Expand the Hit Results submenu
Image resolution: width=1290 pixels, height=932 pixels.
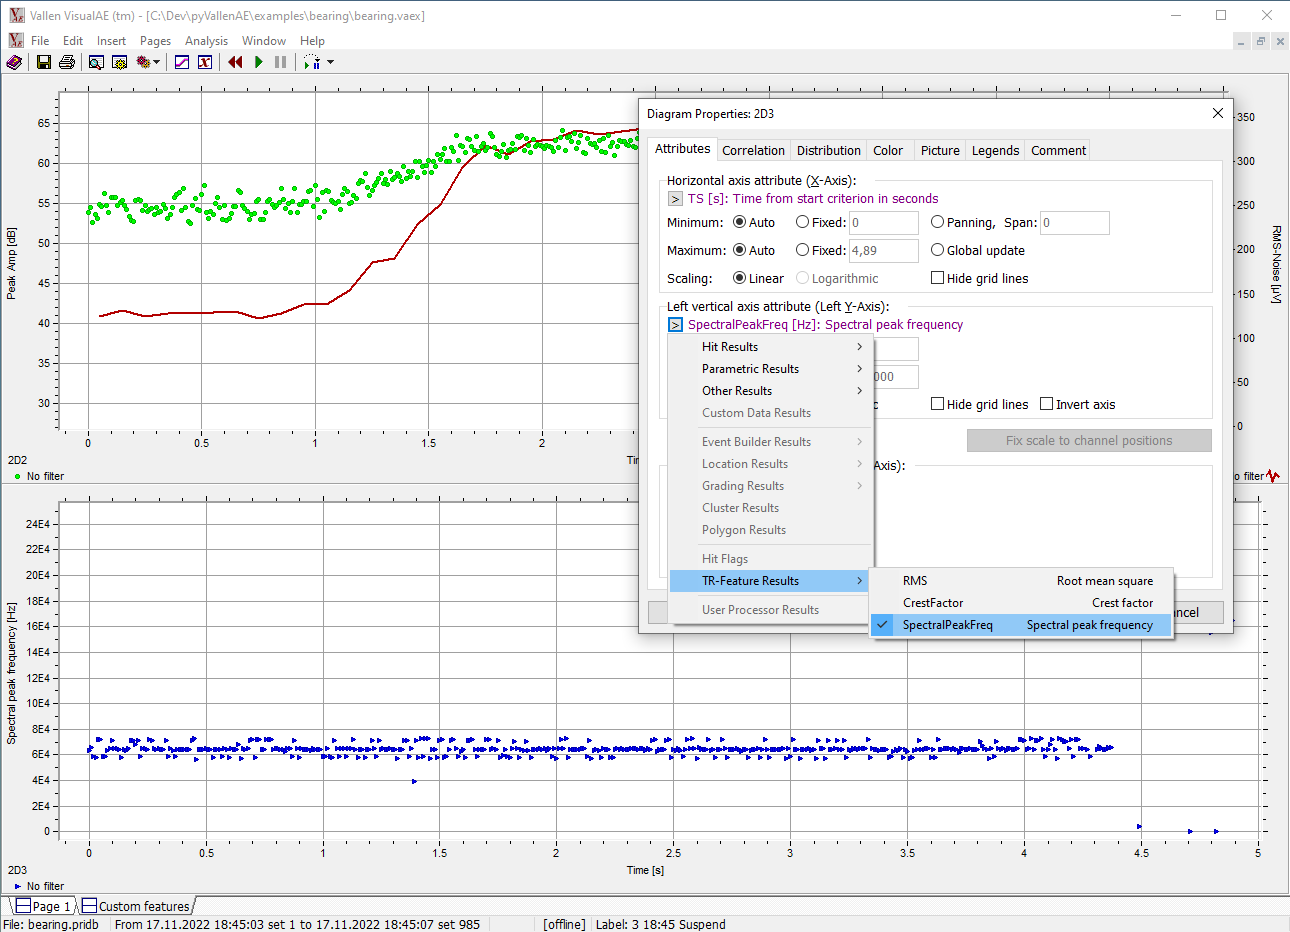point(771,347)
